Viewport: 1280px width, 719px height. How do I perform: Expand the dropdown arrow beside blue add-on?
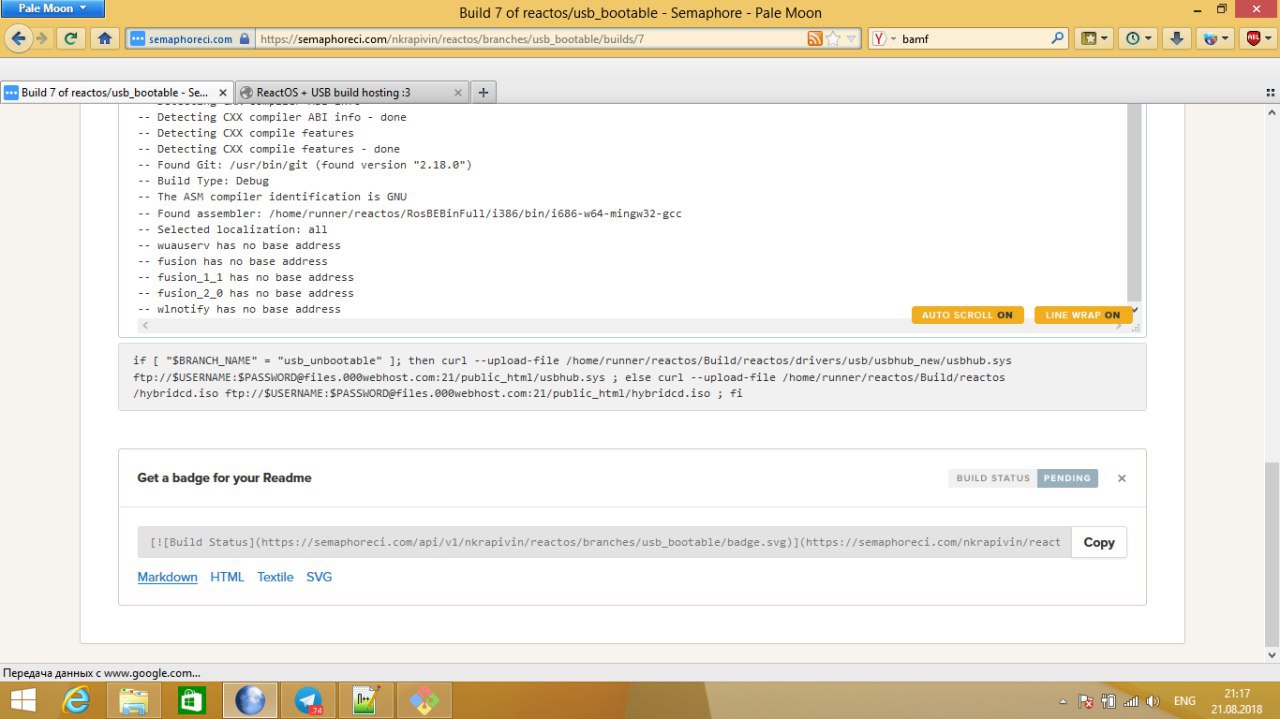[x=1226, y=39]
